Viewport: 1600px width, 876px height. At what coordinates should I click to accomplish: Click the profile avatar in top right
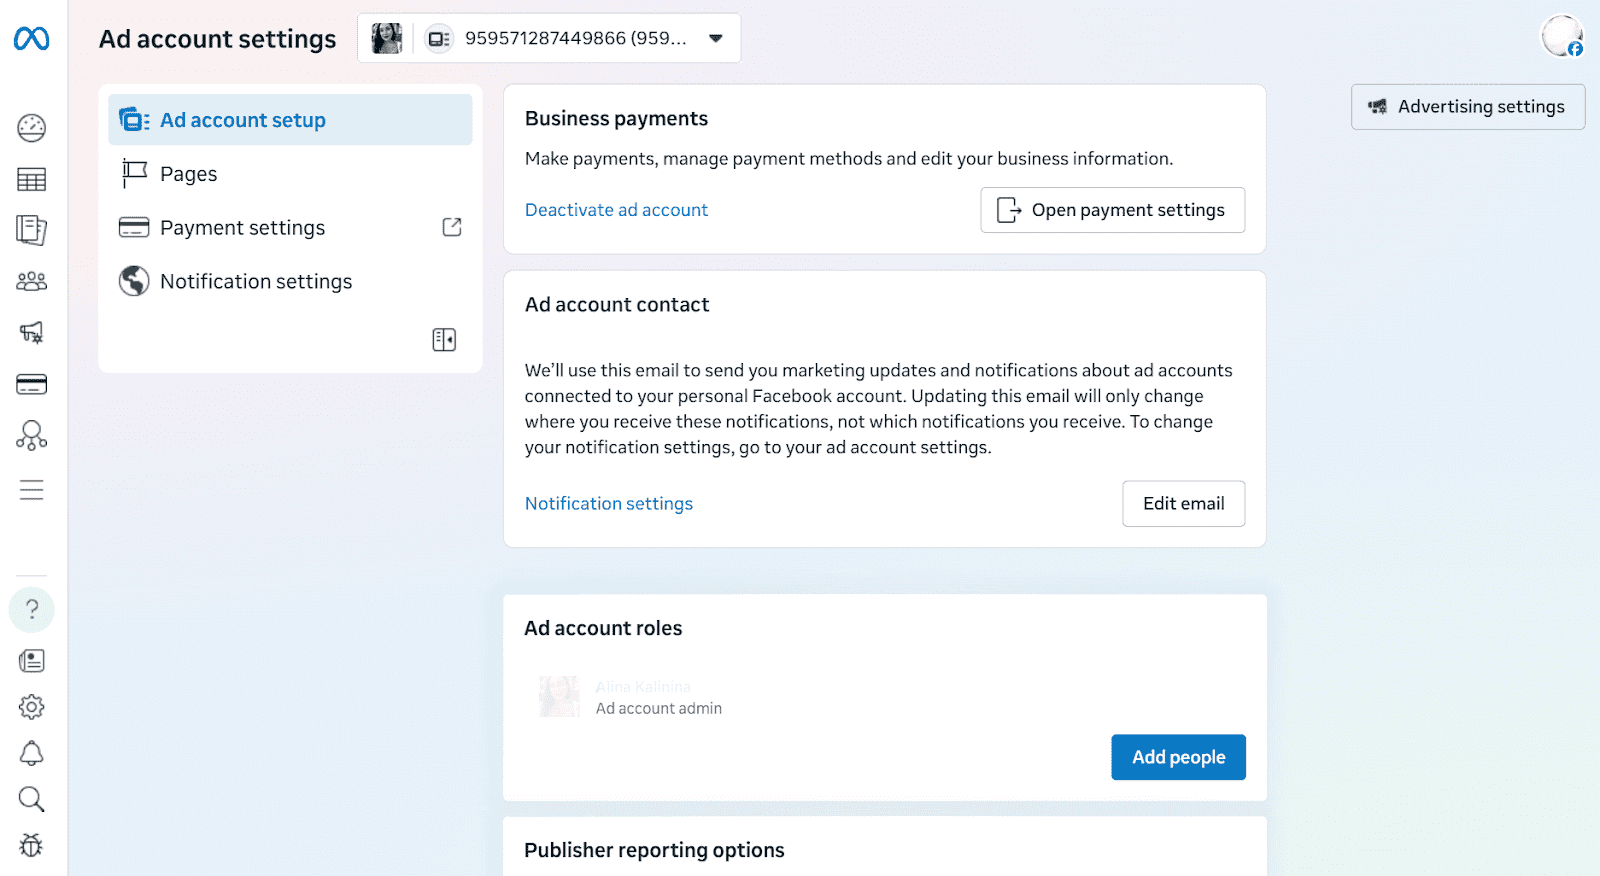(1561, 37)
